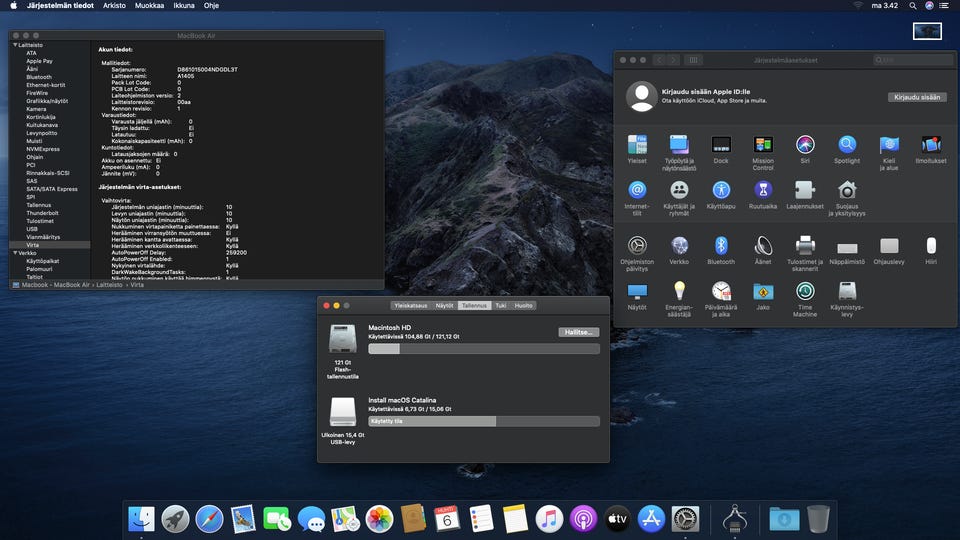Select Thunderbolt in the hardware list

pos(42,213)
